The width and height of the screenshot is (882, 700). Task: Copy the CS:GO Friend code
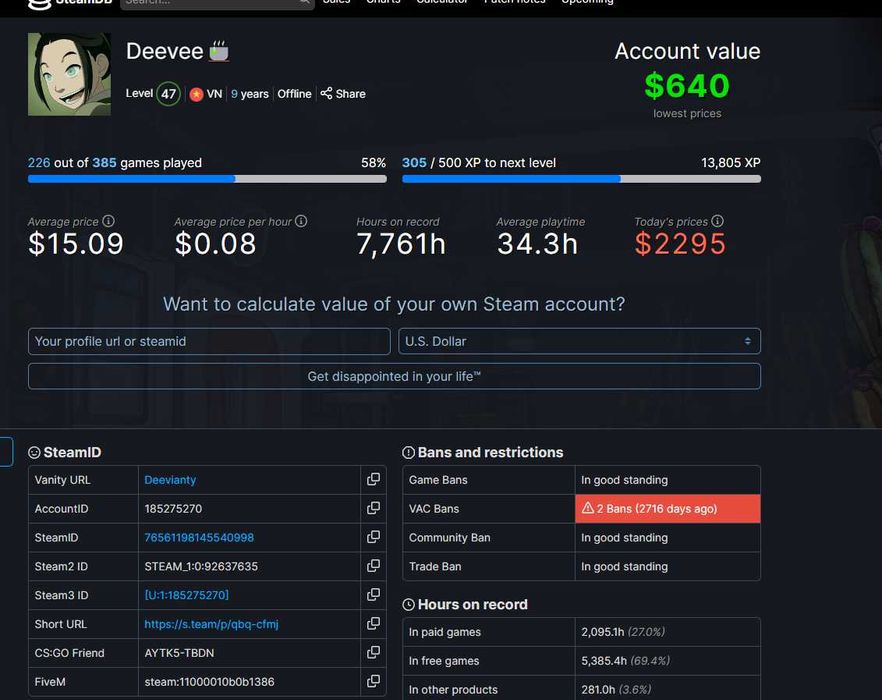tap(373, 652)
